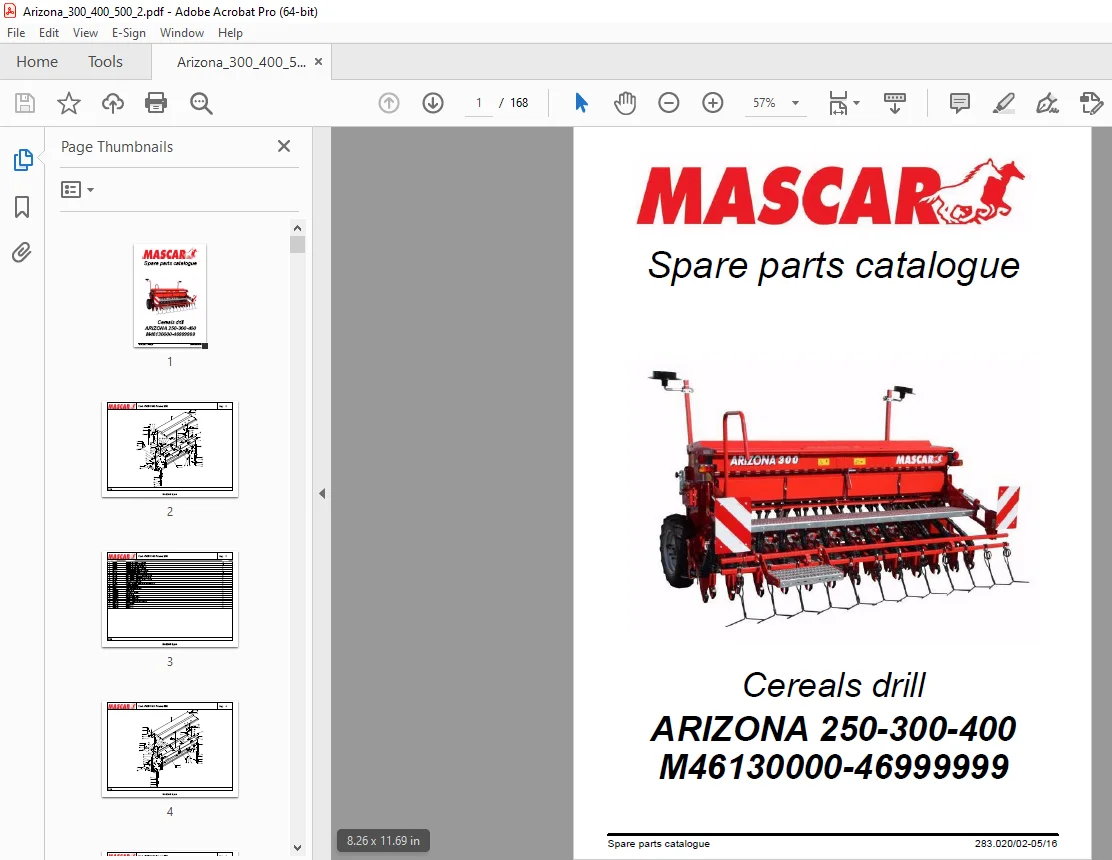Add a comment sticky note
Viewport: 1112px width, 860px height.
(960, 103)
